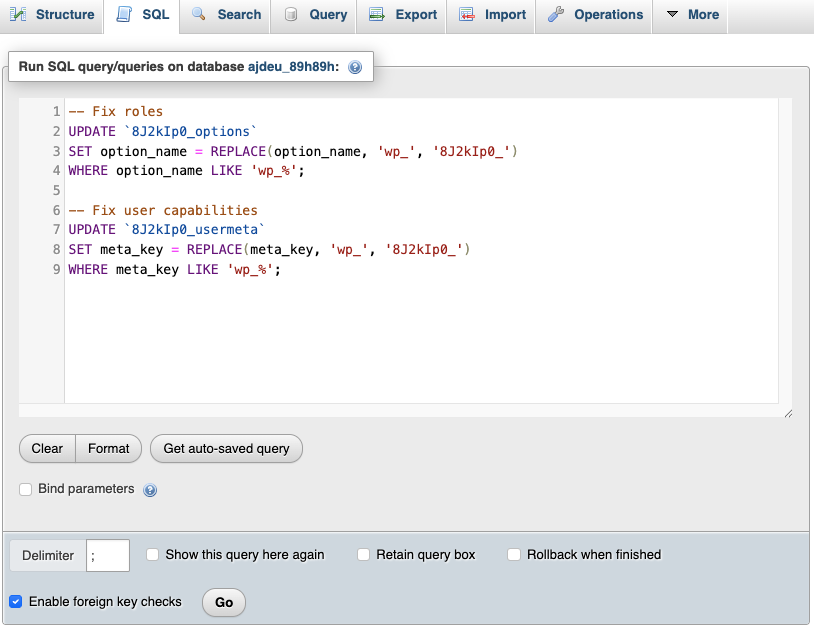Click `8J2kIp0_options` table name in editor
Screen dimensions: 814x633
coord(191,131)
